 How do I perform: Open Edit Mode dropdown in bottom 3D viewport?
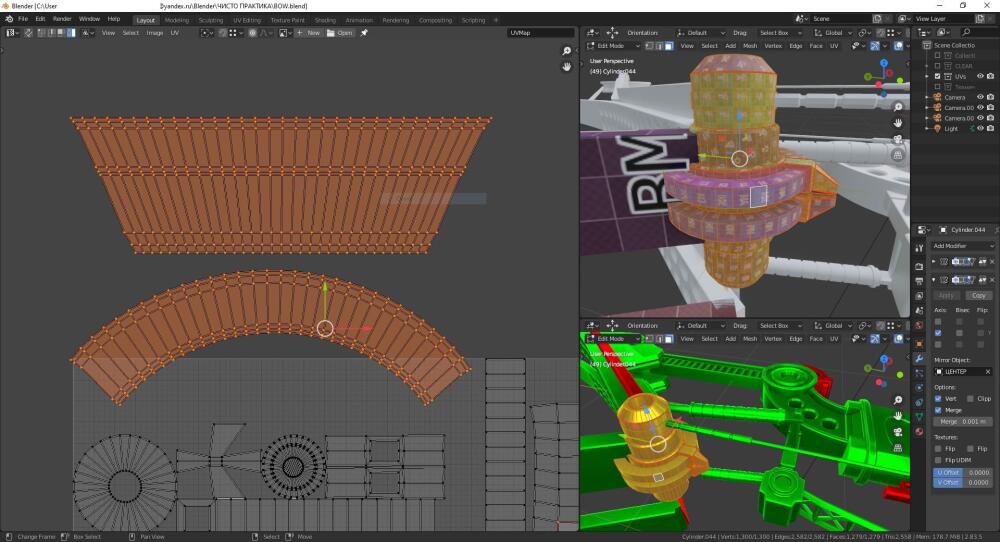tap(613, 339)
